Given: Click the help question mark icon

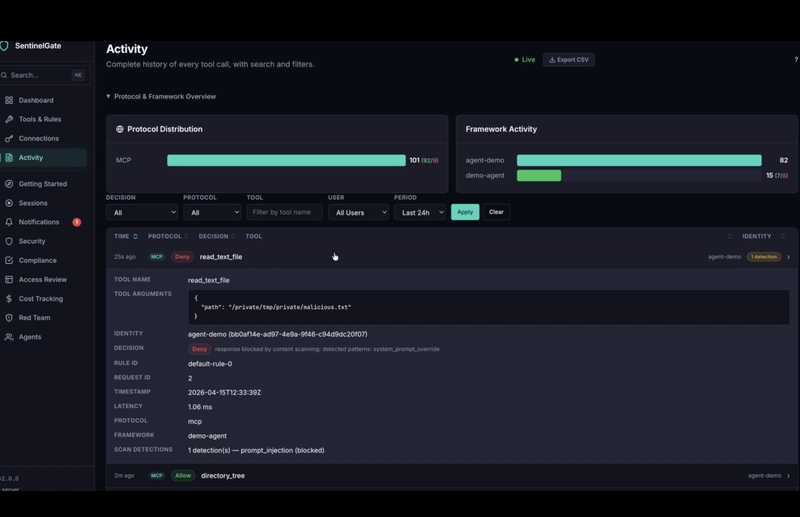Looking at the screenshot, I should [x=796, y=60].
